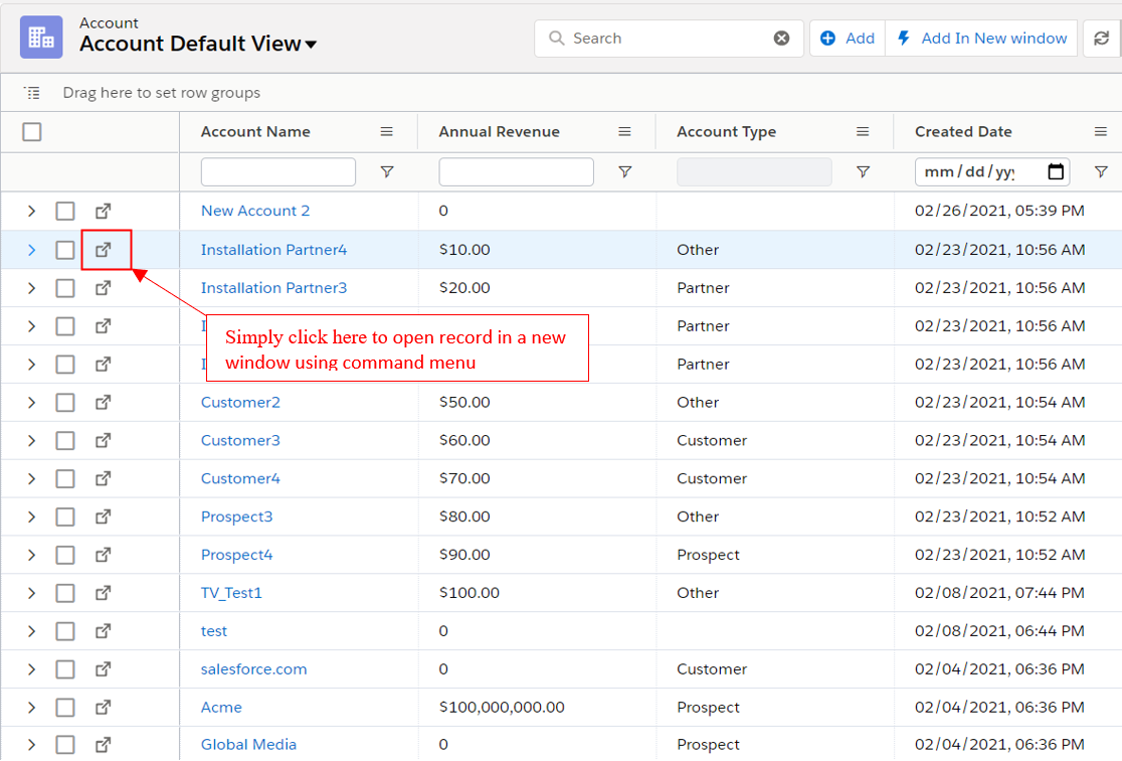Open the Global Media account link

click(x=248, y=744)
